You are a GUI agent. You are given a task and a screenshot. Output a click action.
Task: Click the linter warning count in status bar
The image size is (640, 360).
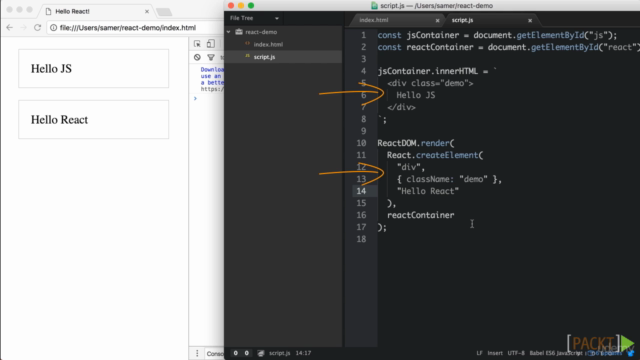point(247,353)
